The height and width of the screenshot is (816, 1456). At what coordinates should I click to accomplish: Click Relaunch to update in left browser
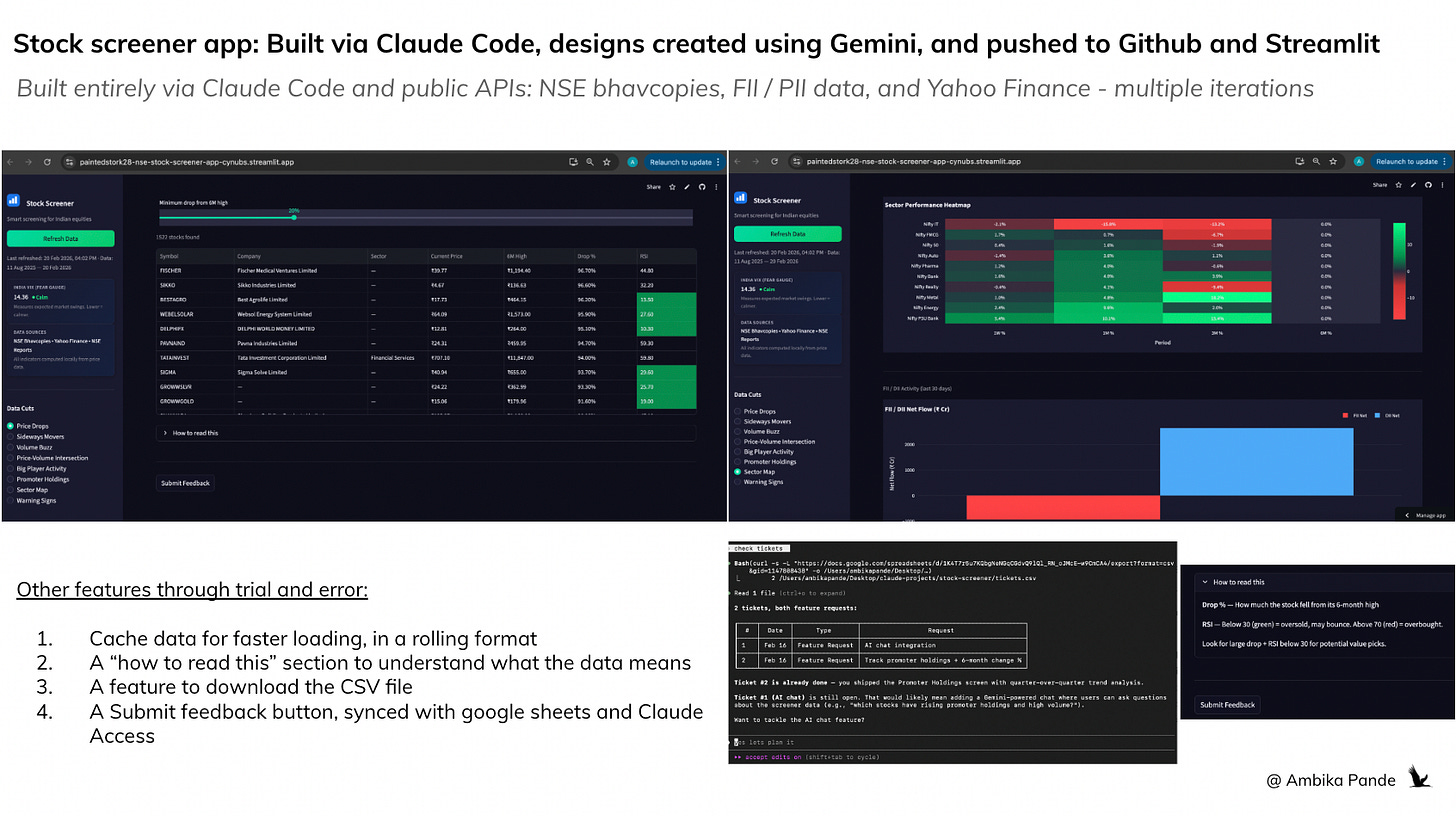coord(680,162)
